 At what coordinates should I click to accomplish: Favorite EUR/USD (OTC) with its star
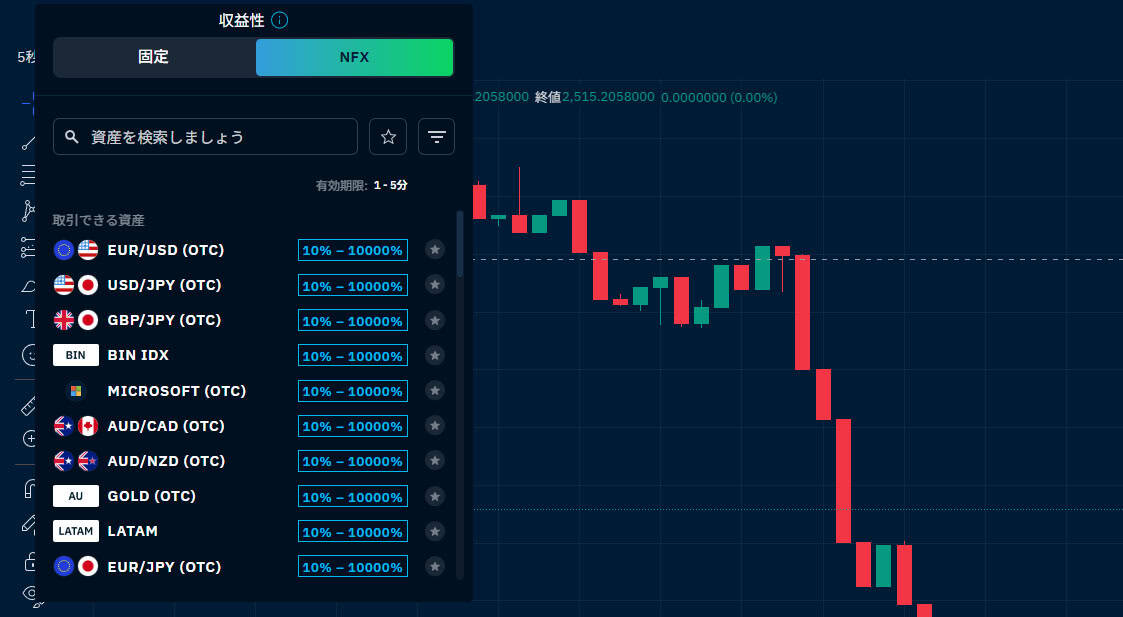[x=434, y=250]
